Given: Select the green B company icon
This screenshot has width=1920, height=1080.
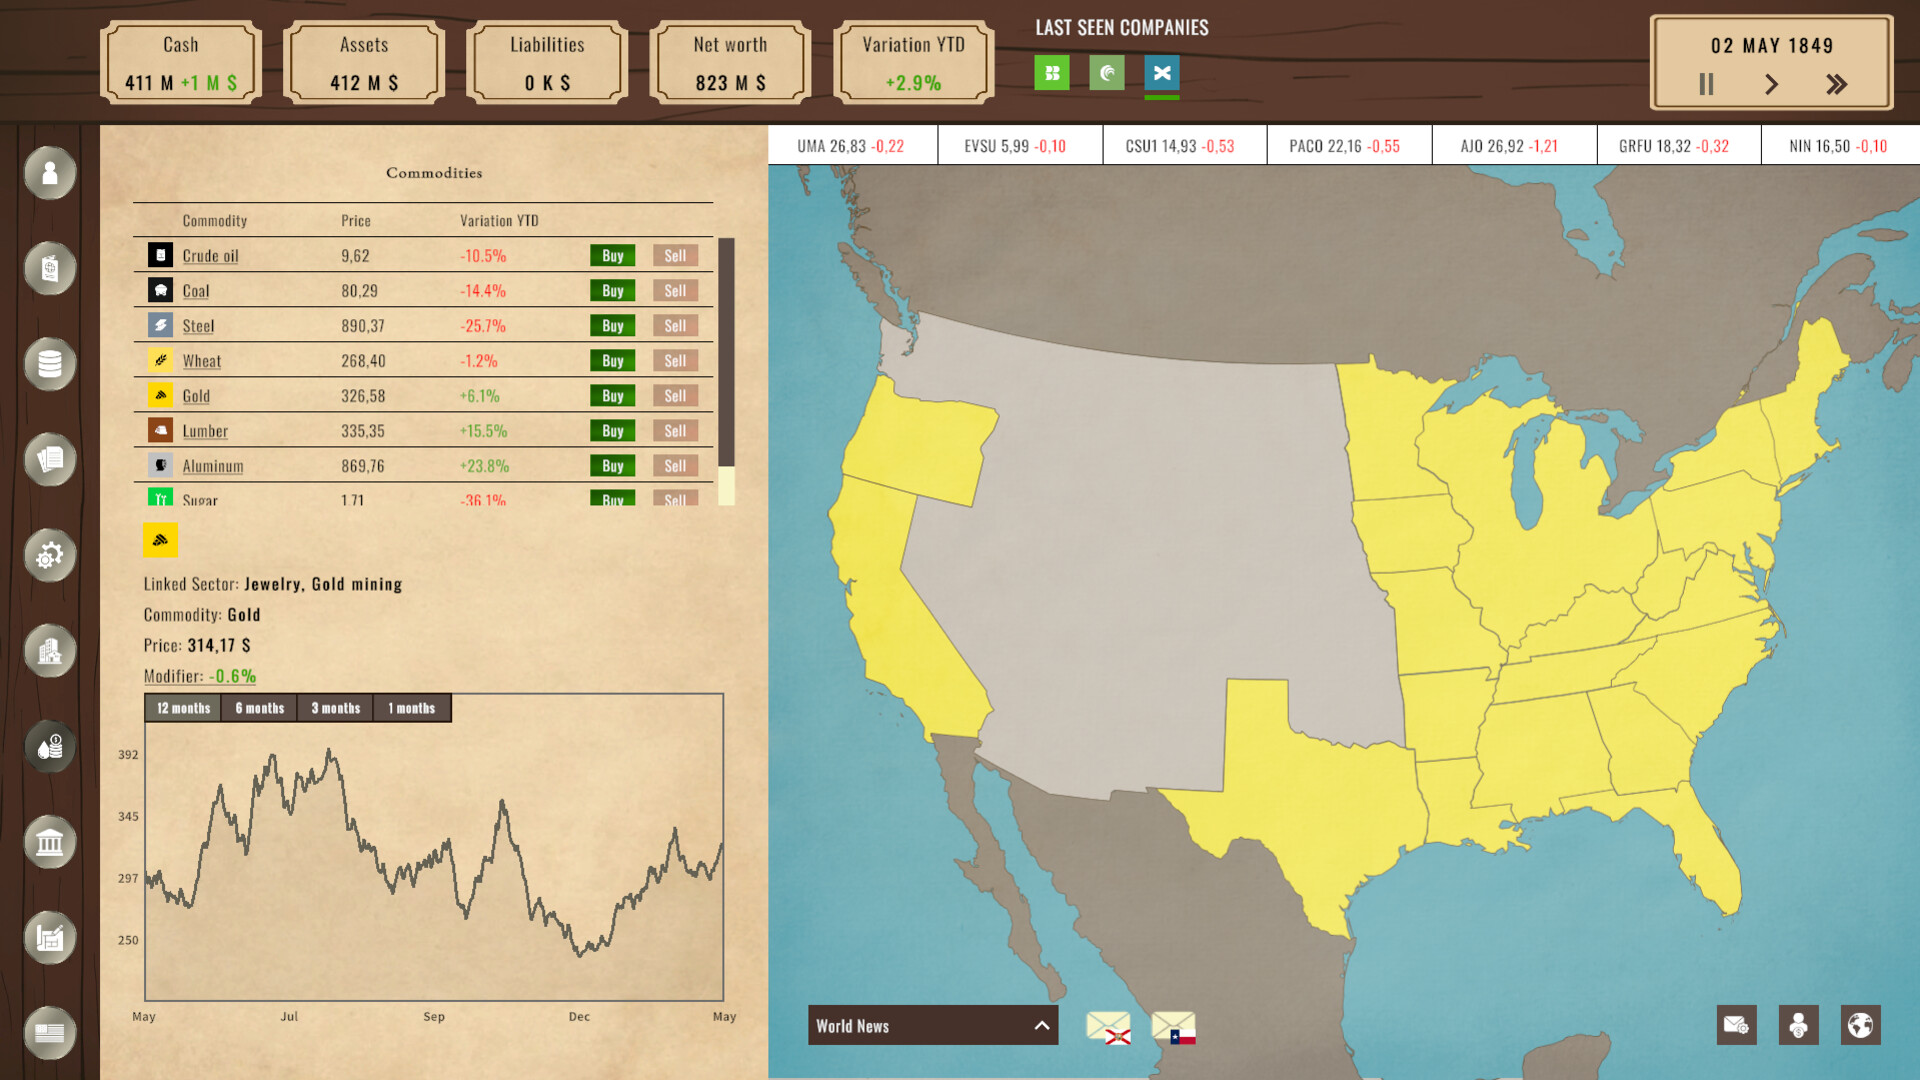Looking at the screenshot, I should coord(1051,72).
